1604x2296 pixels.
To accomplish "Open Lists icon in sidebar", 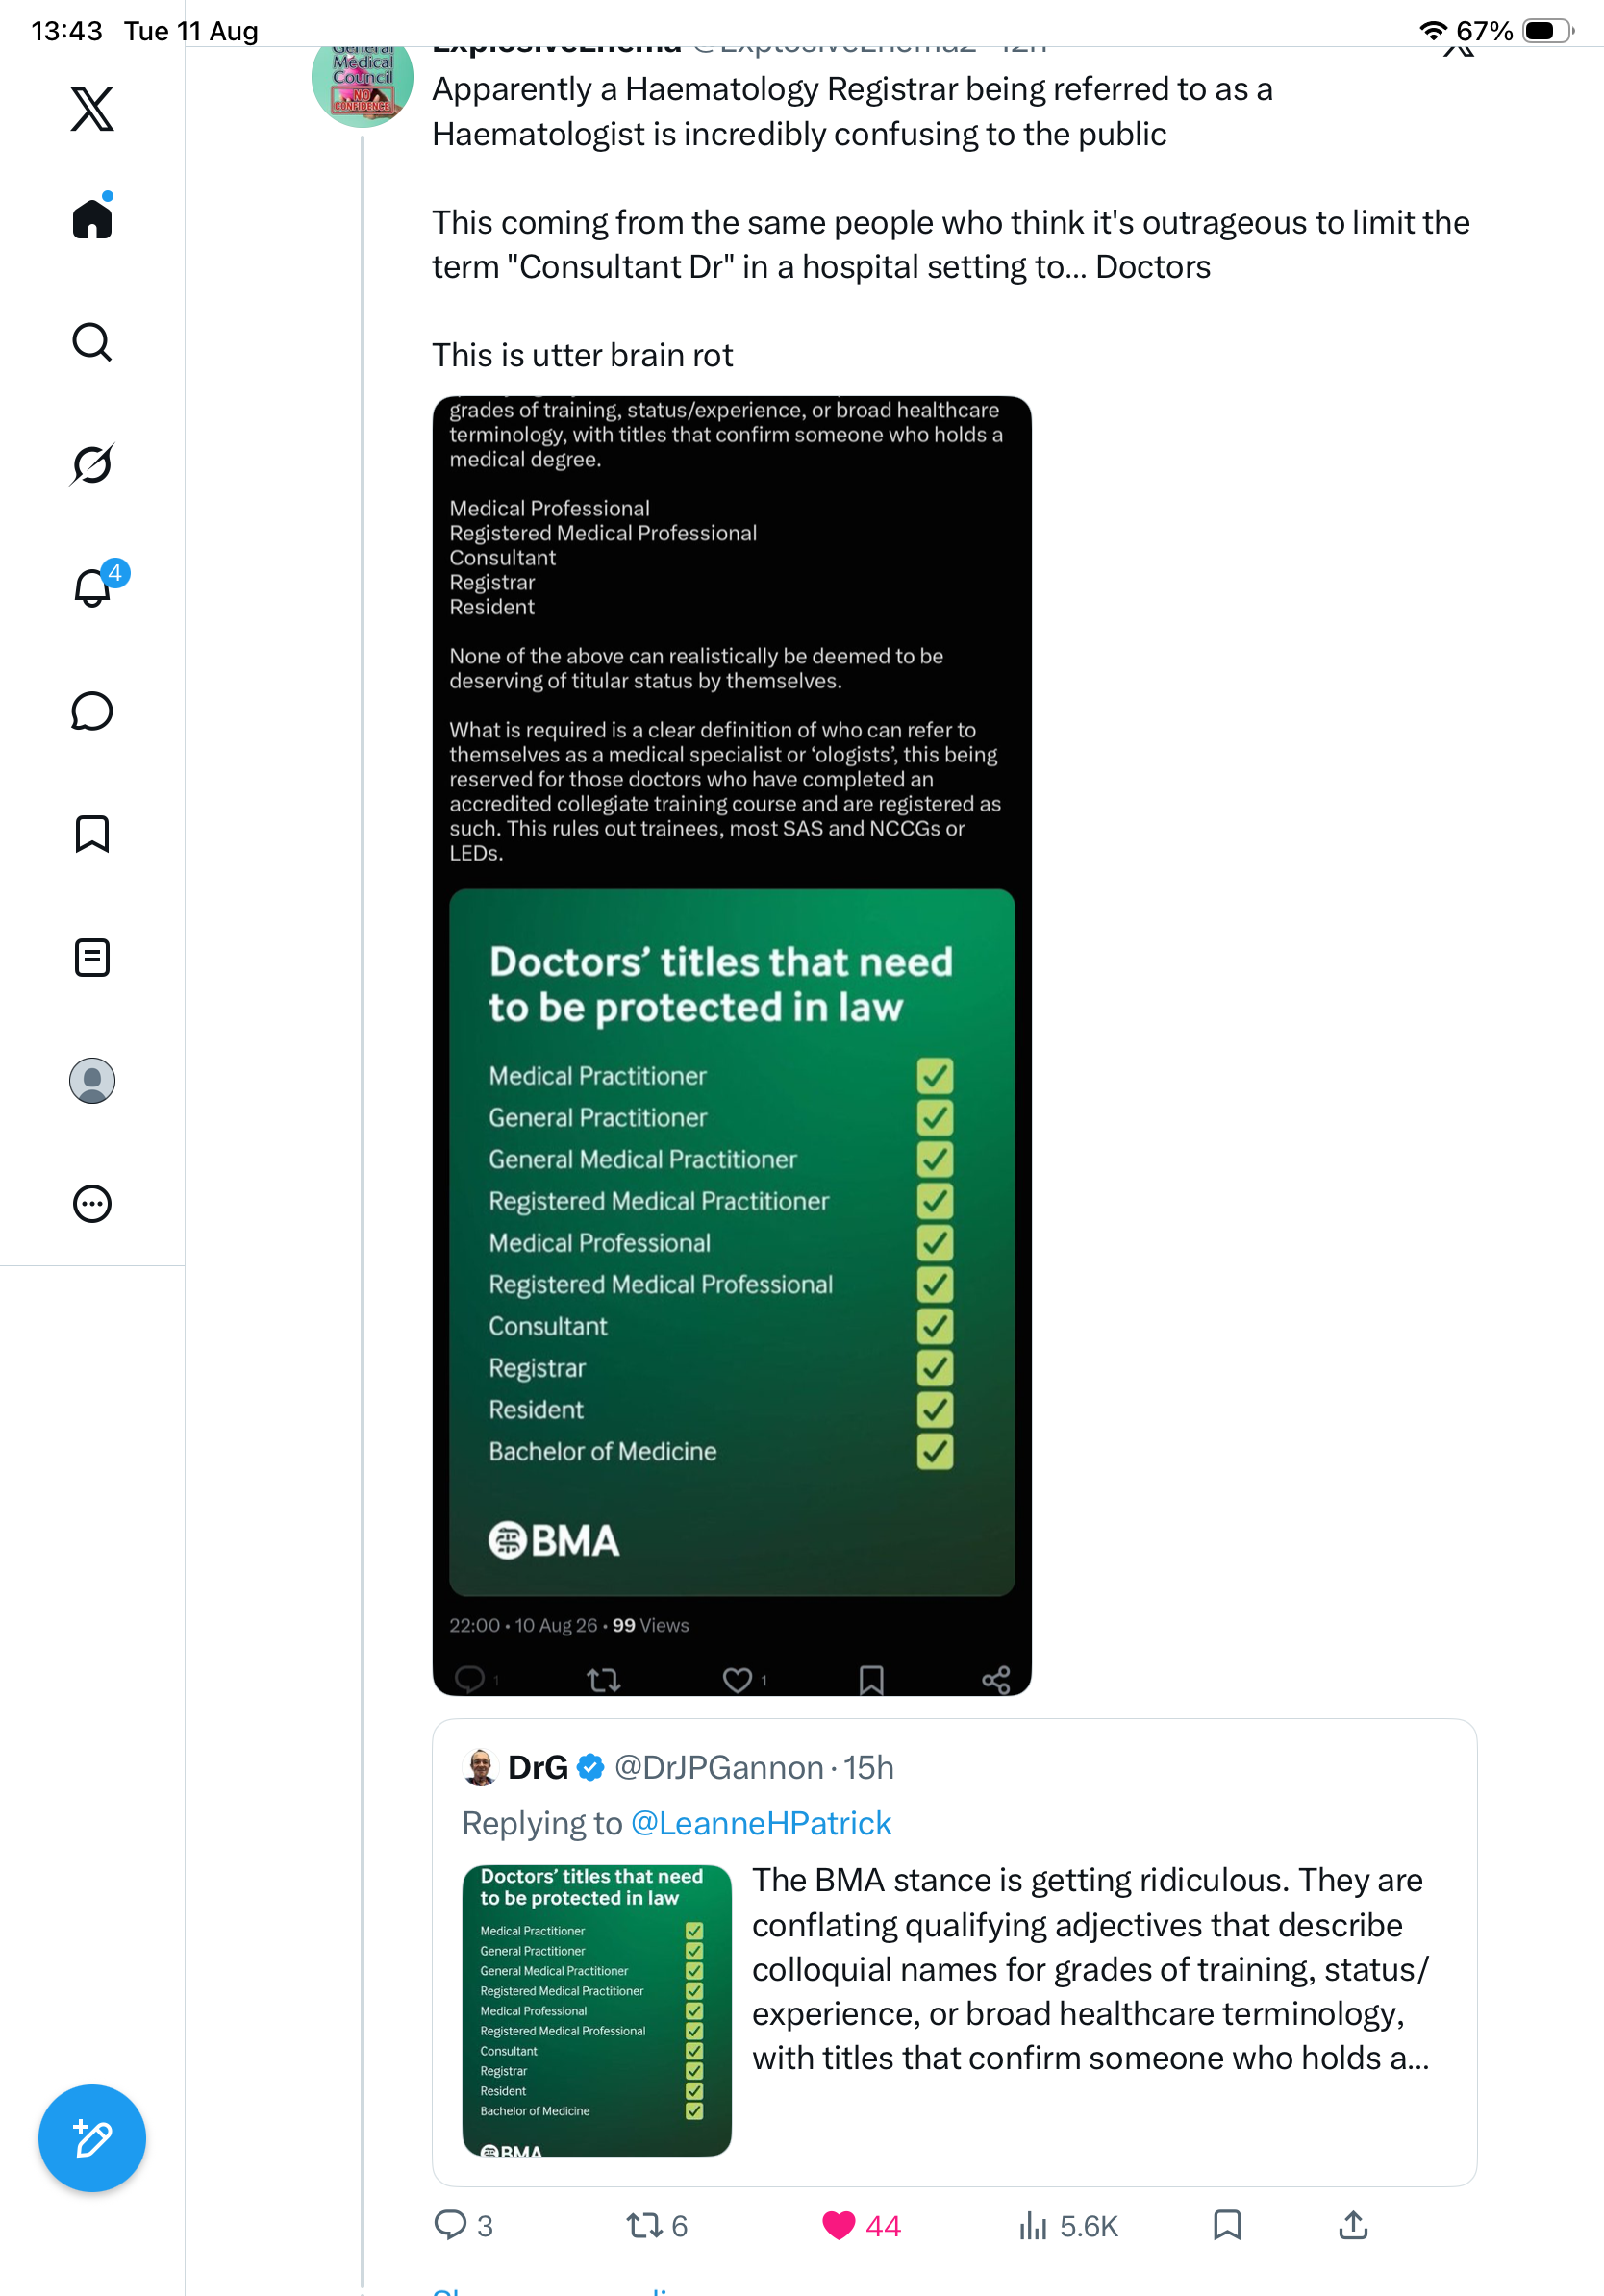I will point(92,958).
